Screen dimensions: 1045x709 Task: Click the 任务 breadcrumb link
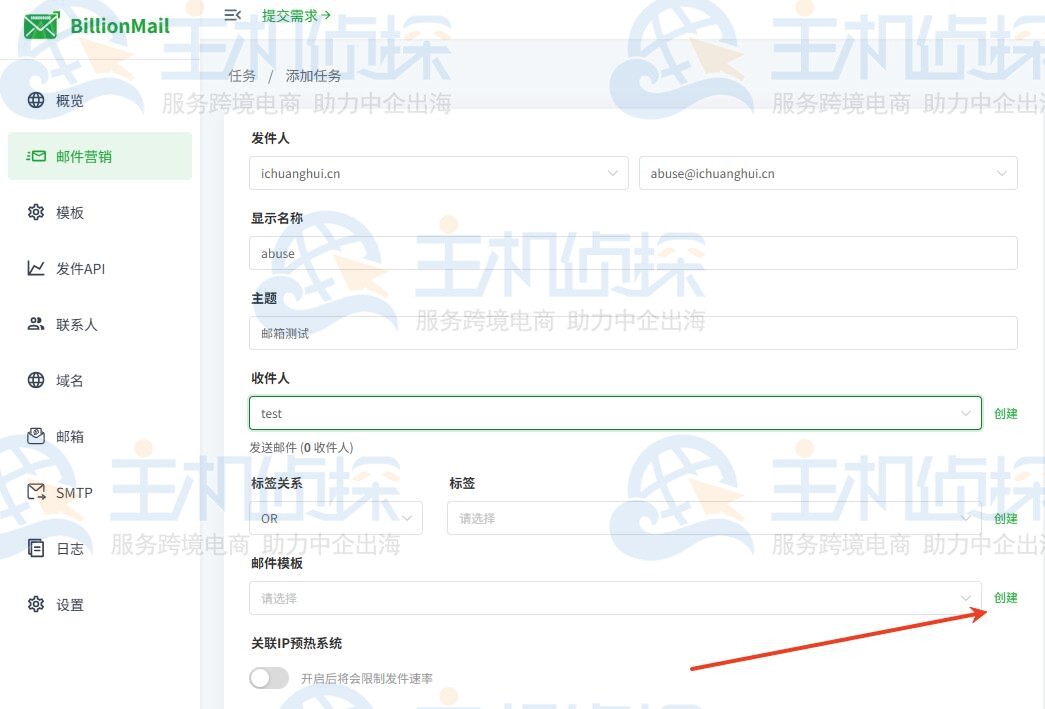[x=241, y=75]
